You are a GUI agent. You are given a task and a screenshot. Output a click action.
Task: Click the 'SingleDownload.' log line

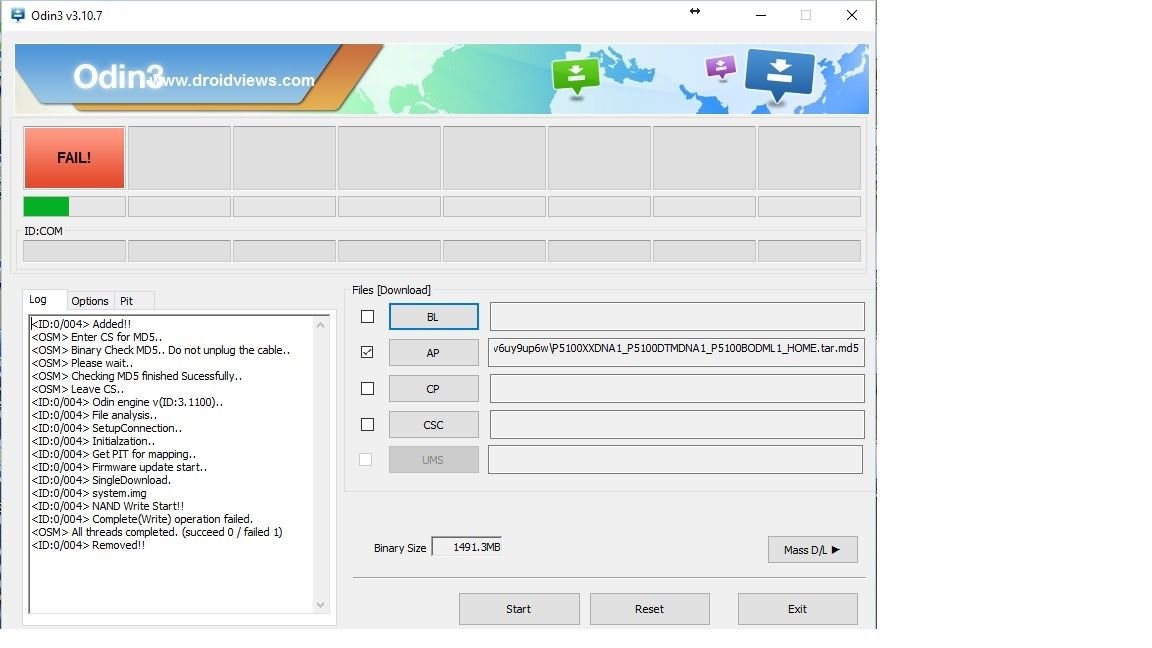point(101,480)
